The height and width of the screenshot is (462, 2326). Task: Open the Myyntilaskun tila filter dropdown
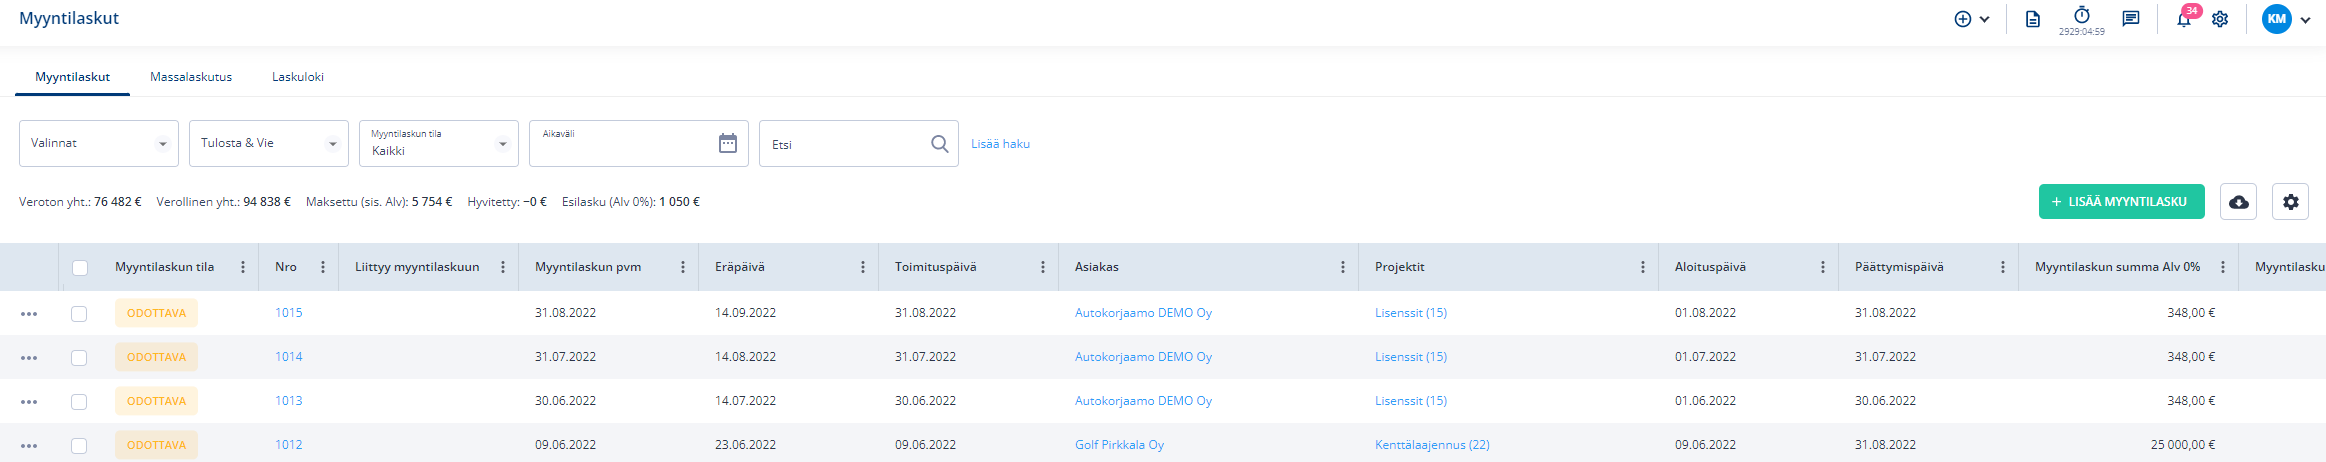coord(439,143)
